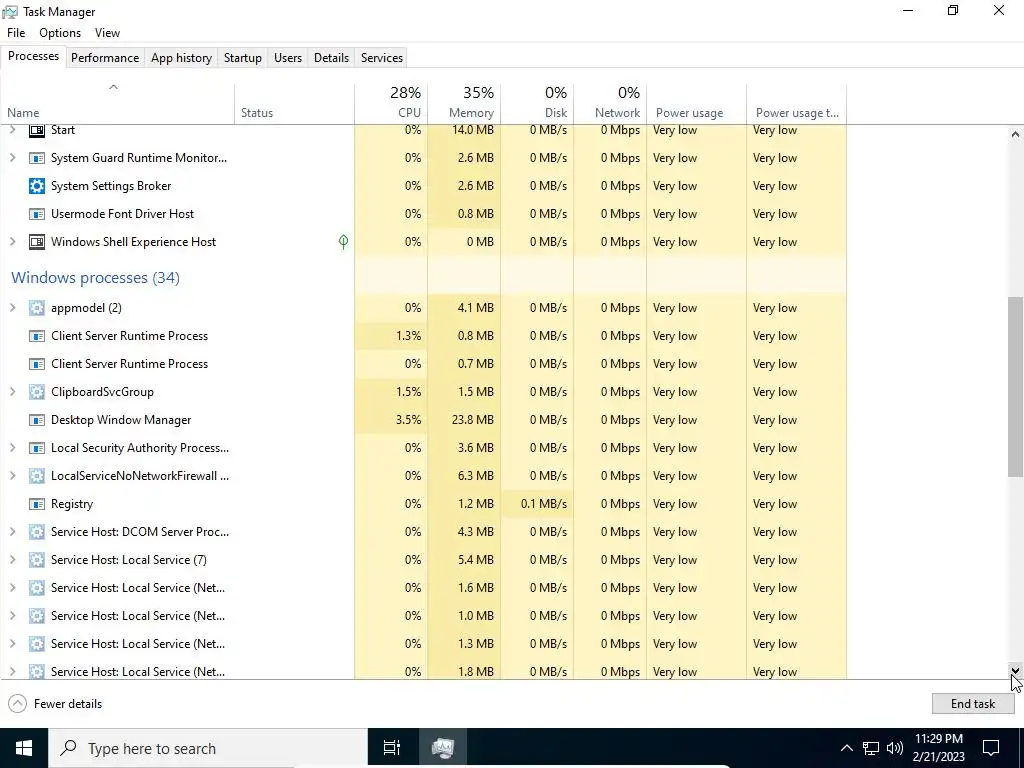Sort by the Power usage column header
The image size is (1024, 768).
pos(697,103)
